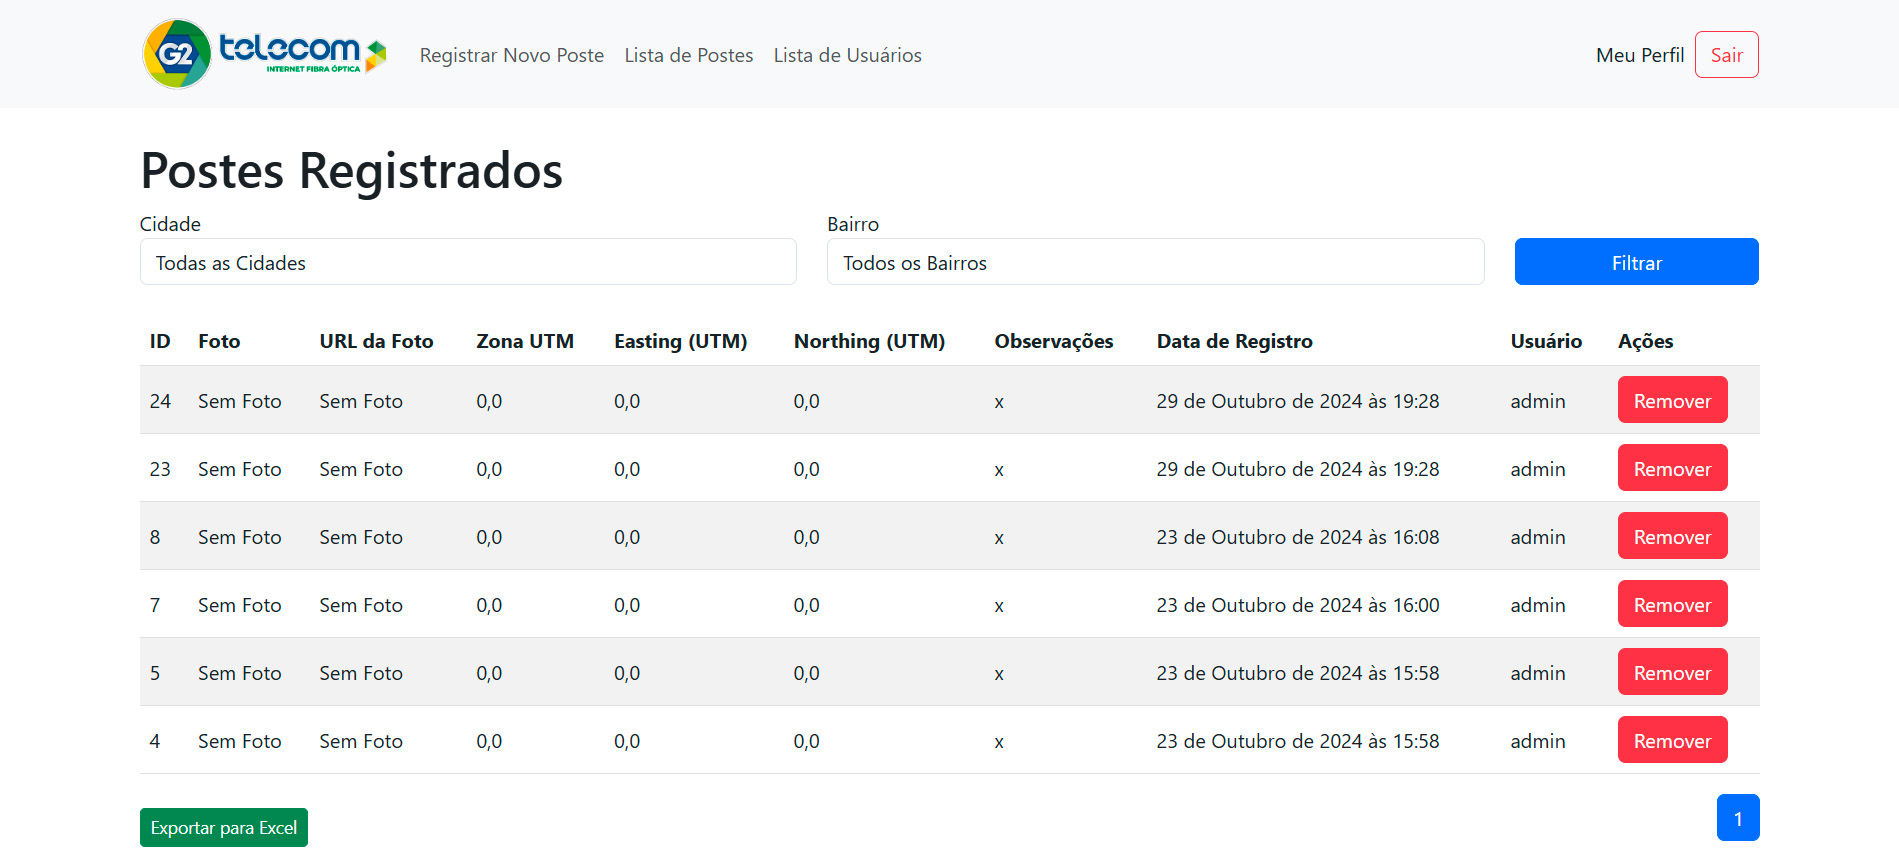Click the Foto column header
1899x865 pixels.
point(219,341)
